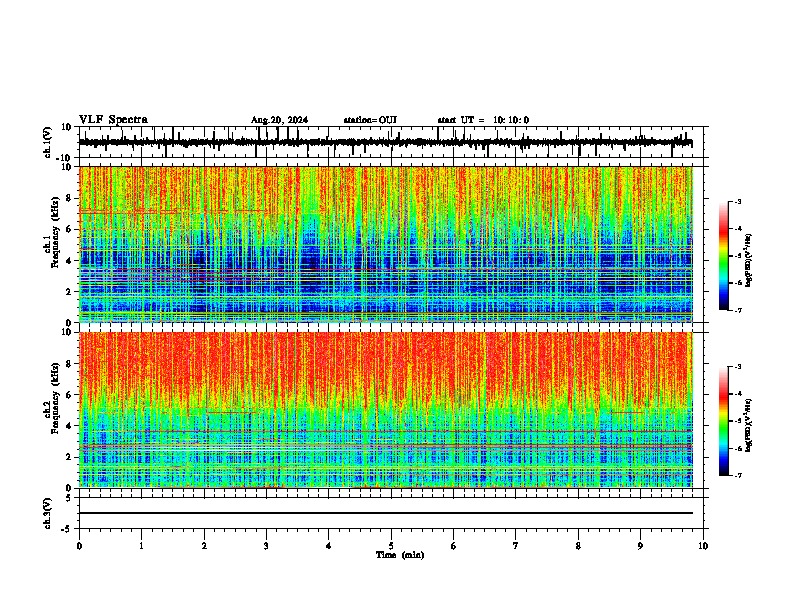Image resolution: width=792 pixels, height=612 pixels.
Task: Click the "-10" tick on ch.1(V) axis
Action: (65, 159)
